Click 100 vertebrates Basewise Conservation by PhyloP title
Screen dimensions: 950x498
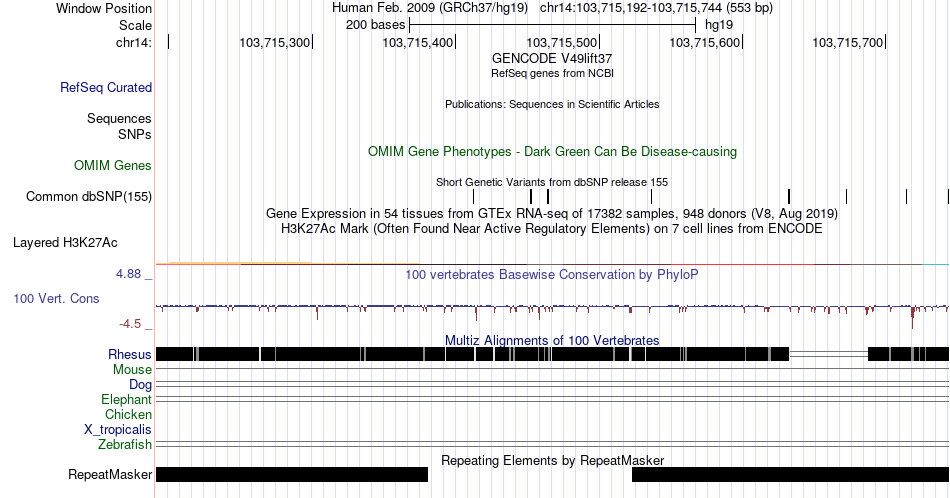point(552,274)
